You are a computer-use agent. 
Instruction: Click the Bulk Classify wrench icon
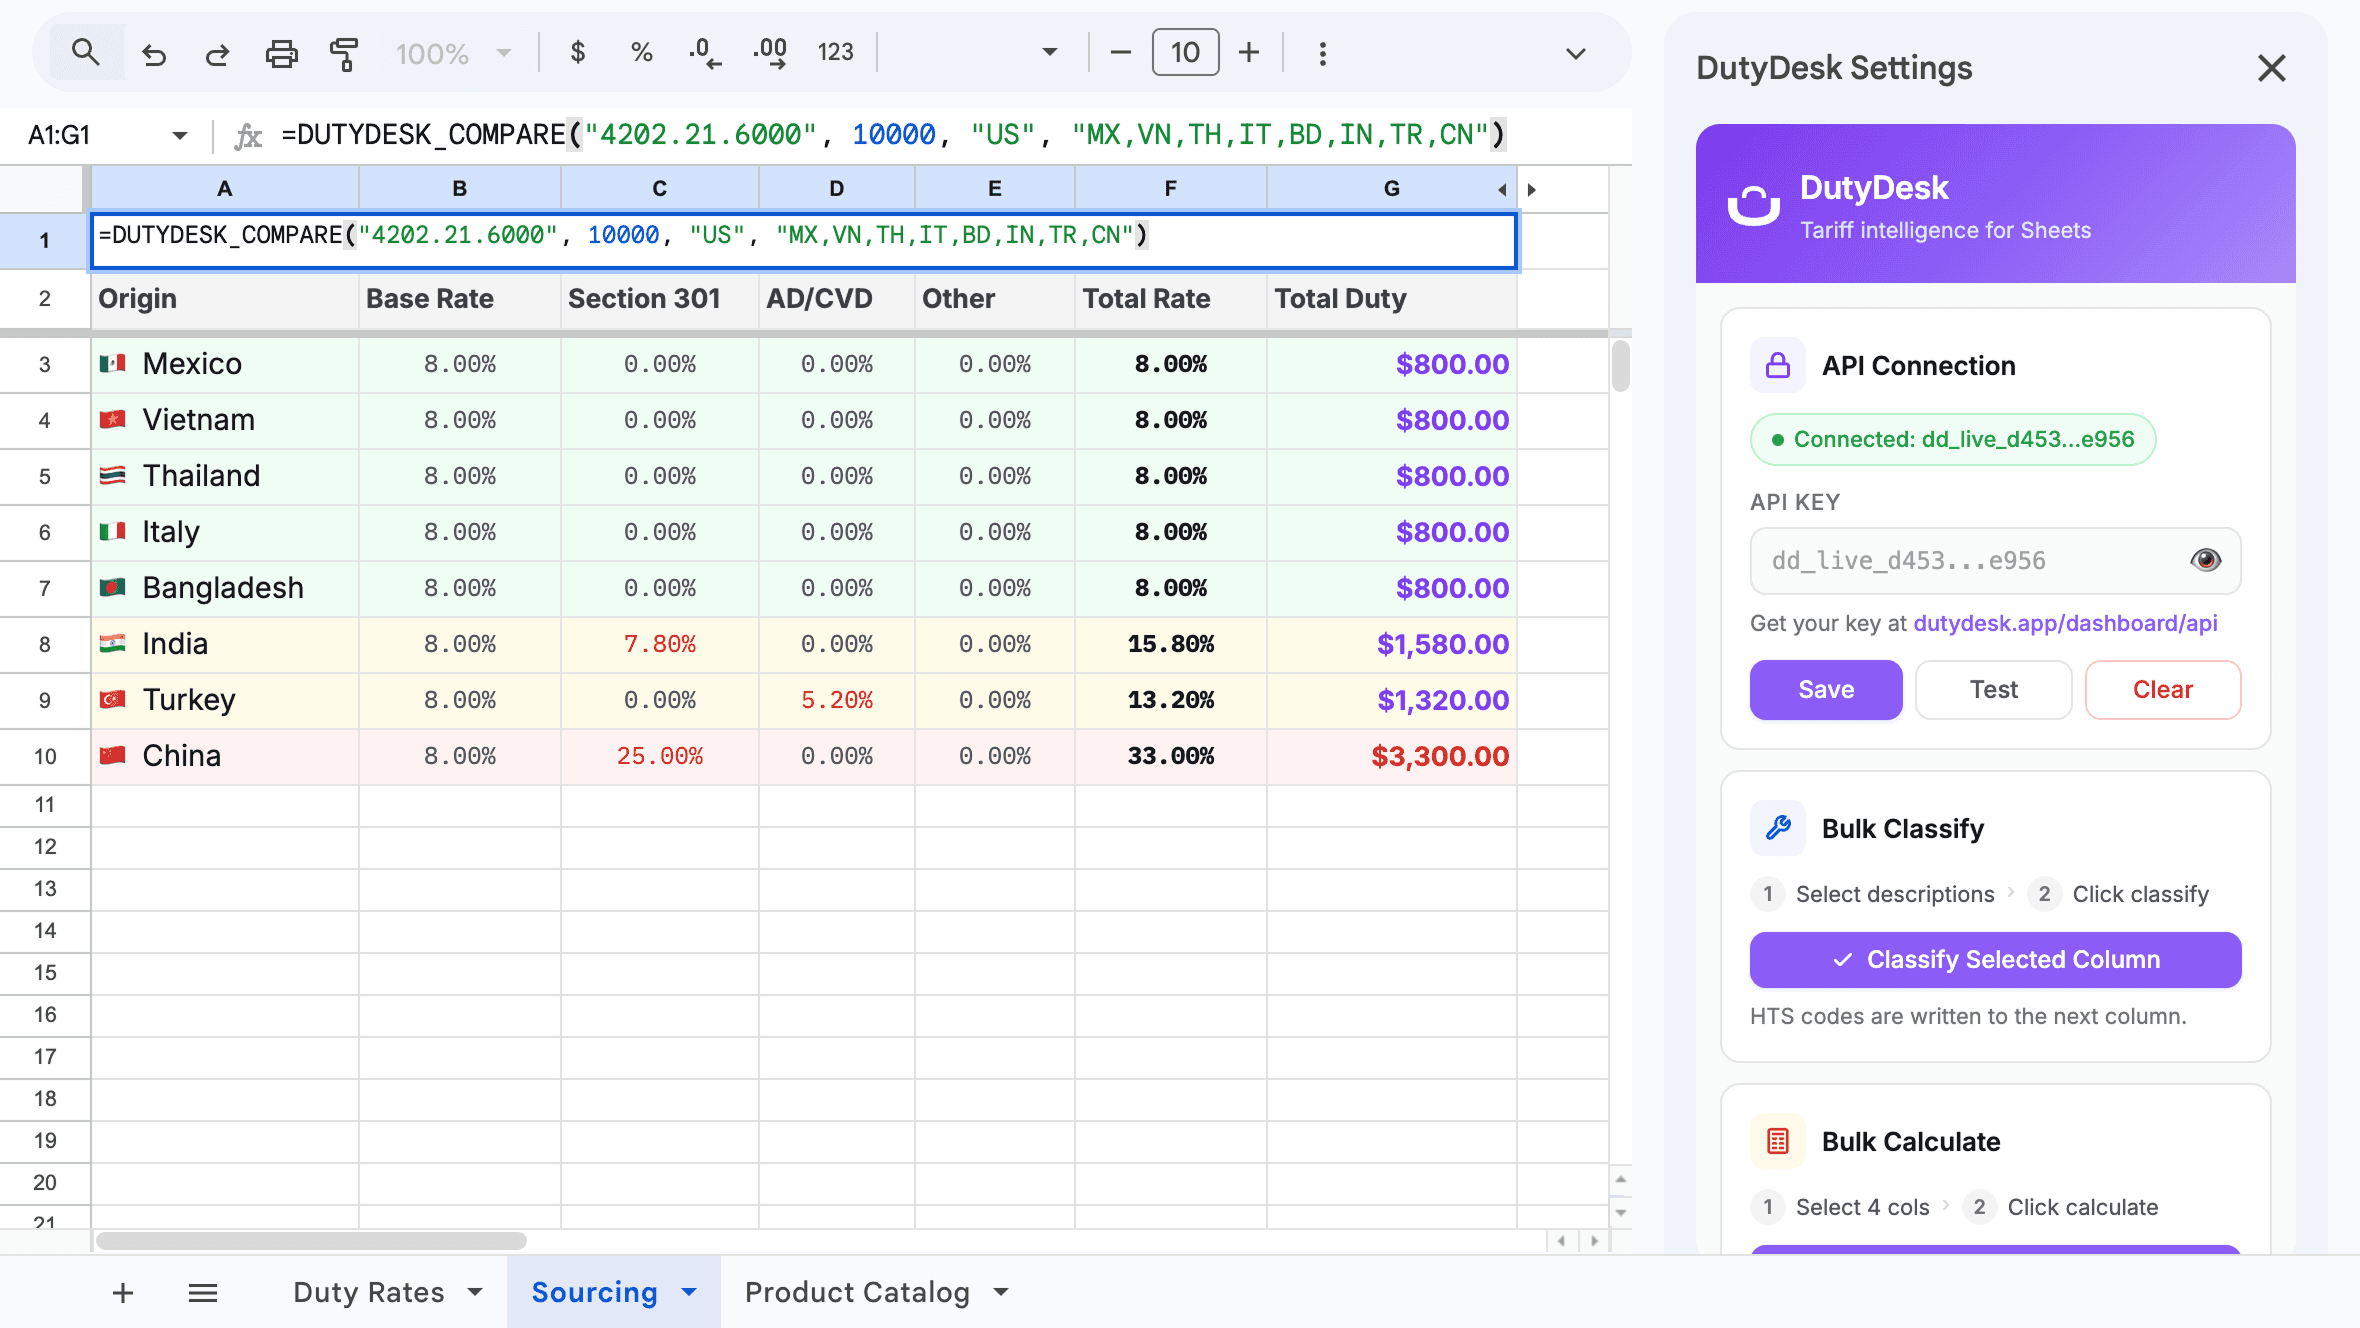point(1777,828)
